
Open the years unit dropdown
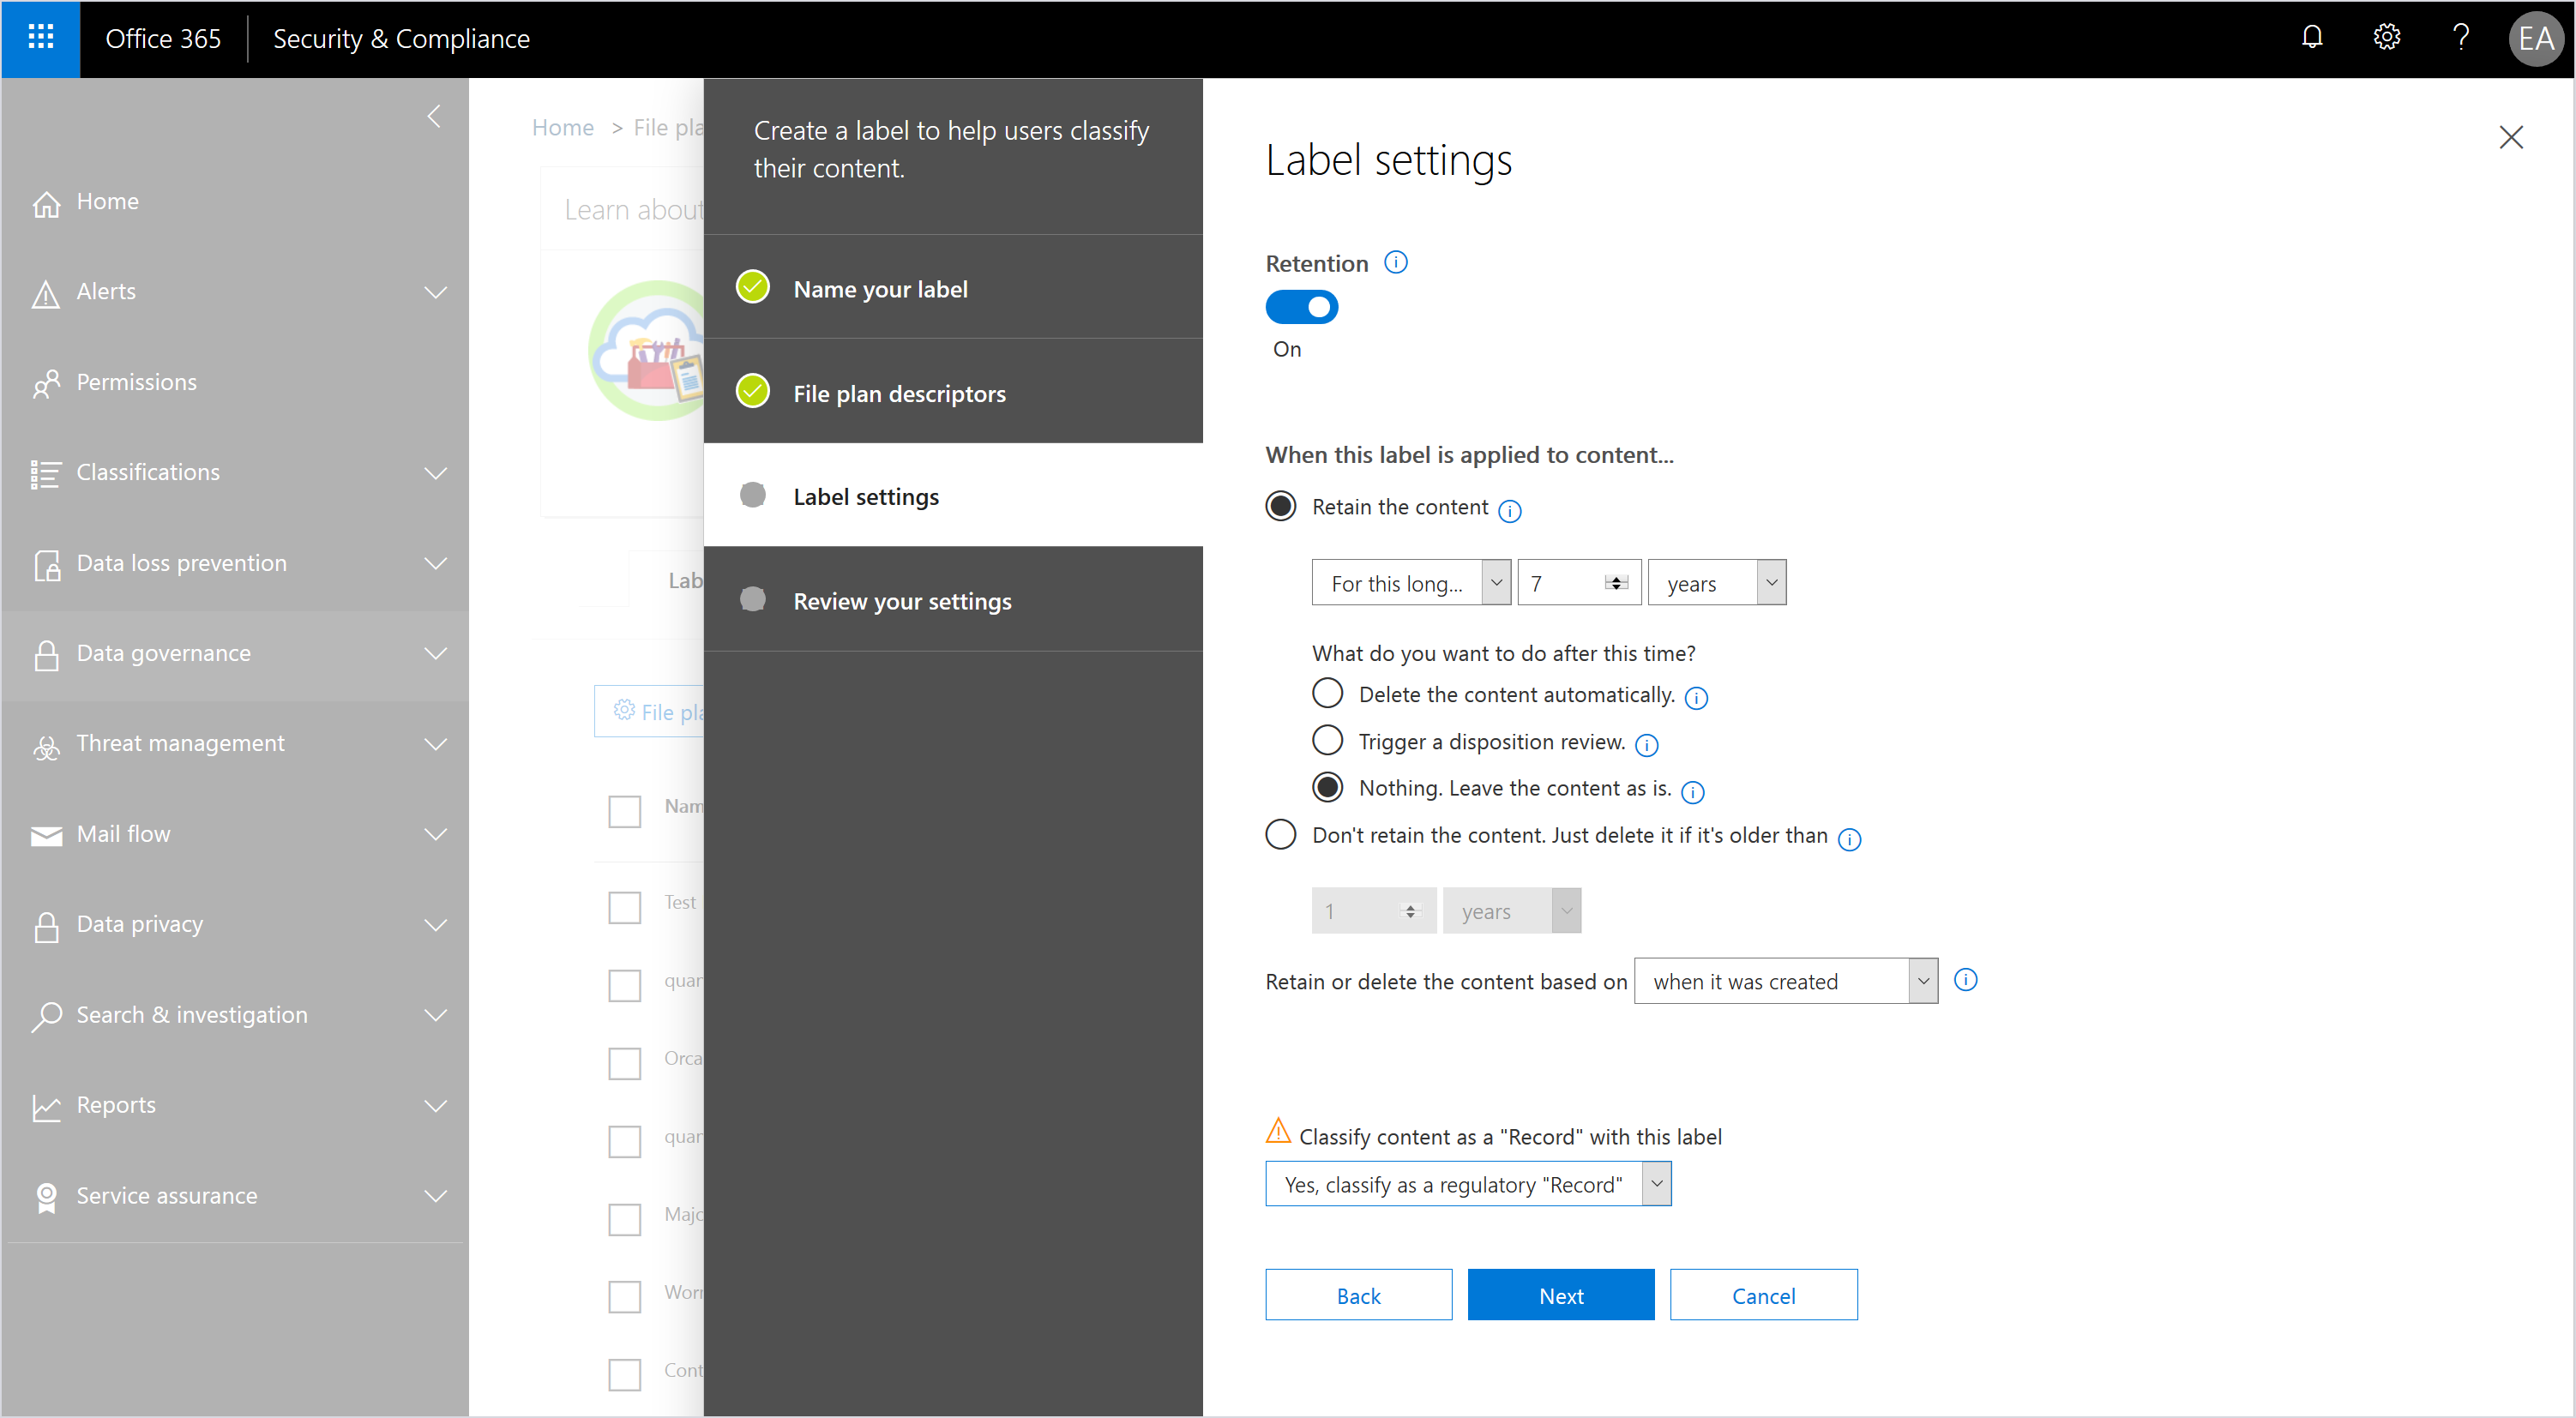1716,582
